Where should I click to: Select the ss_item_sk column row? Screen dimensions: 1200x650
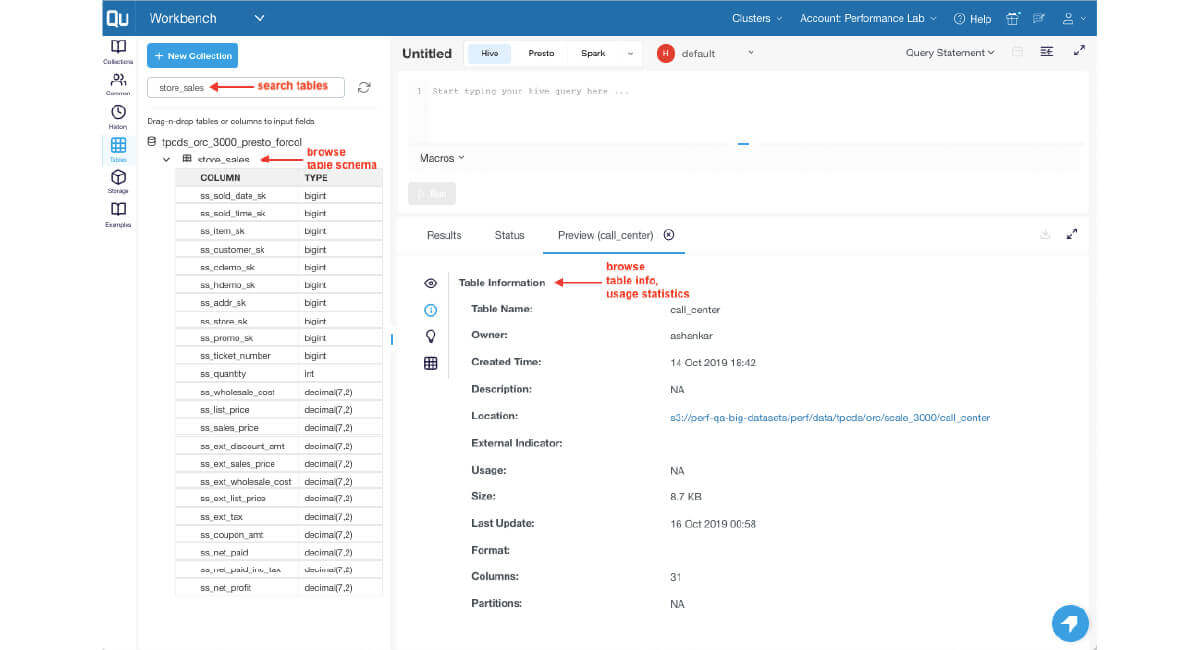[278, 231]
